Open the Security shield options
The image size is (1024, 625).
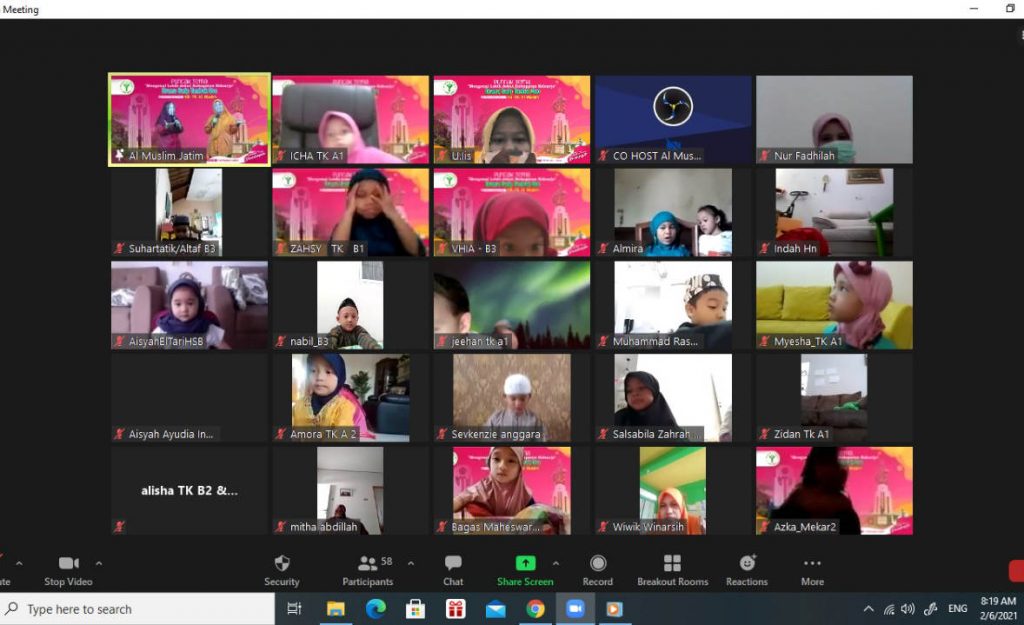click(281, 569)
